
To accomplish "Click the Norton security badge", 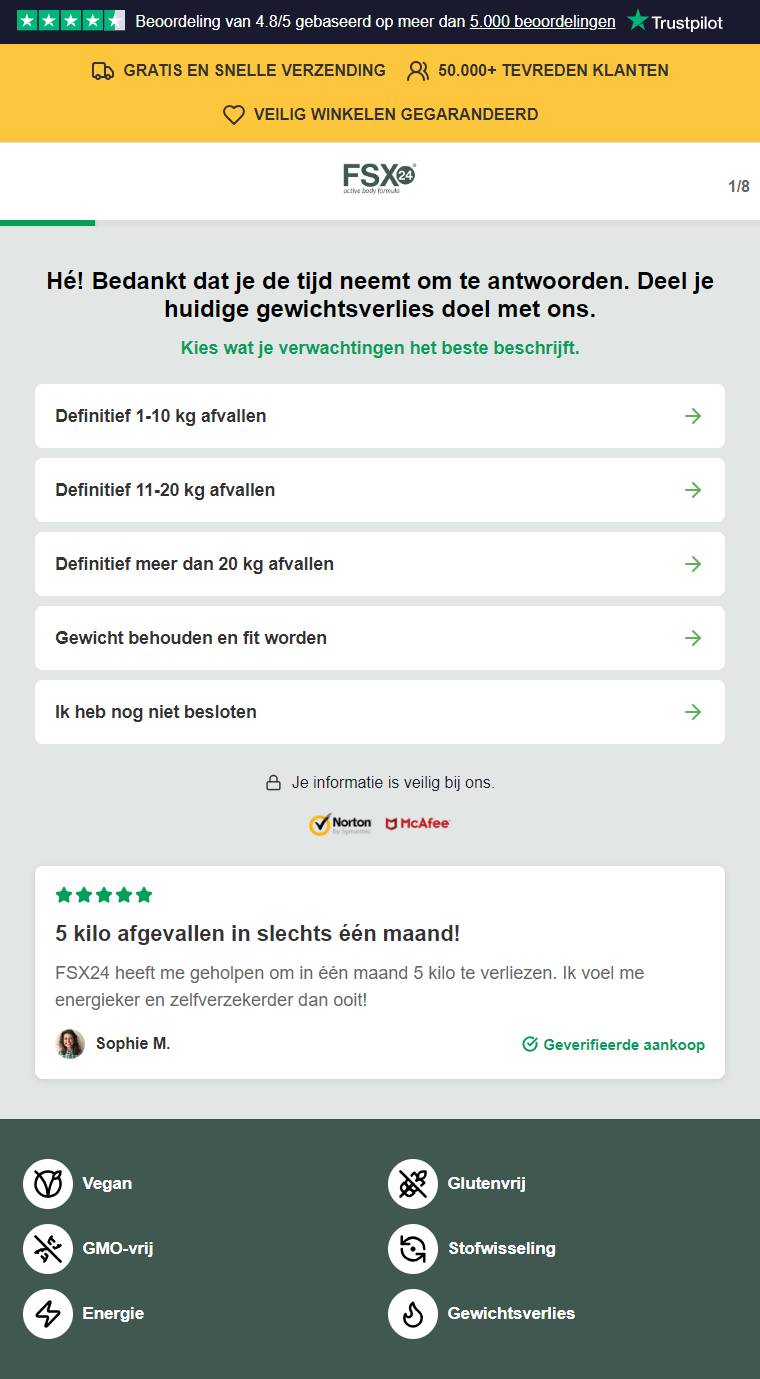I will click(340, 824).
